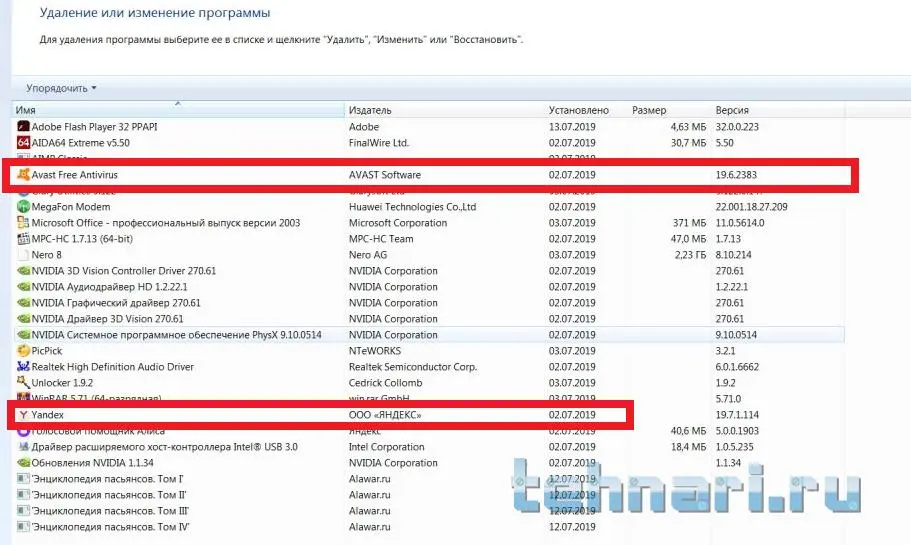Screen dimensions: 911x545
Task: Click version value 22.001.18.27.209
Action: [751, 206]
